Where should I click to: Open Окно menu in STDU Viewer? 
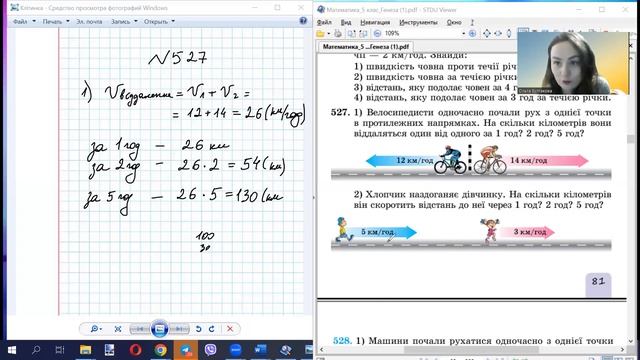454,22
